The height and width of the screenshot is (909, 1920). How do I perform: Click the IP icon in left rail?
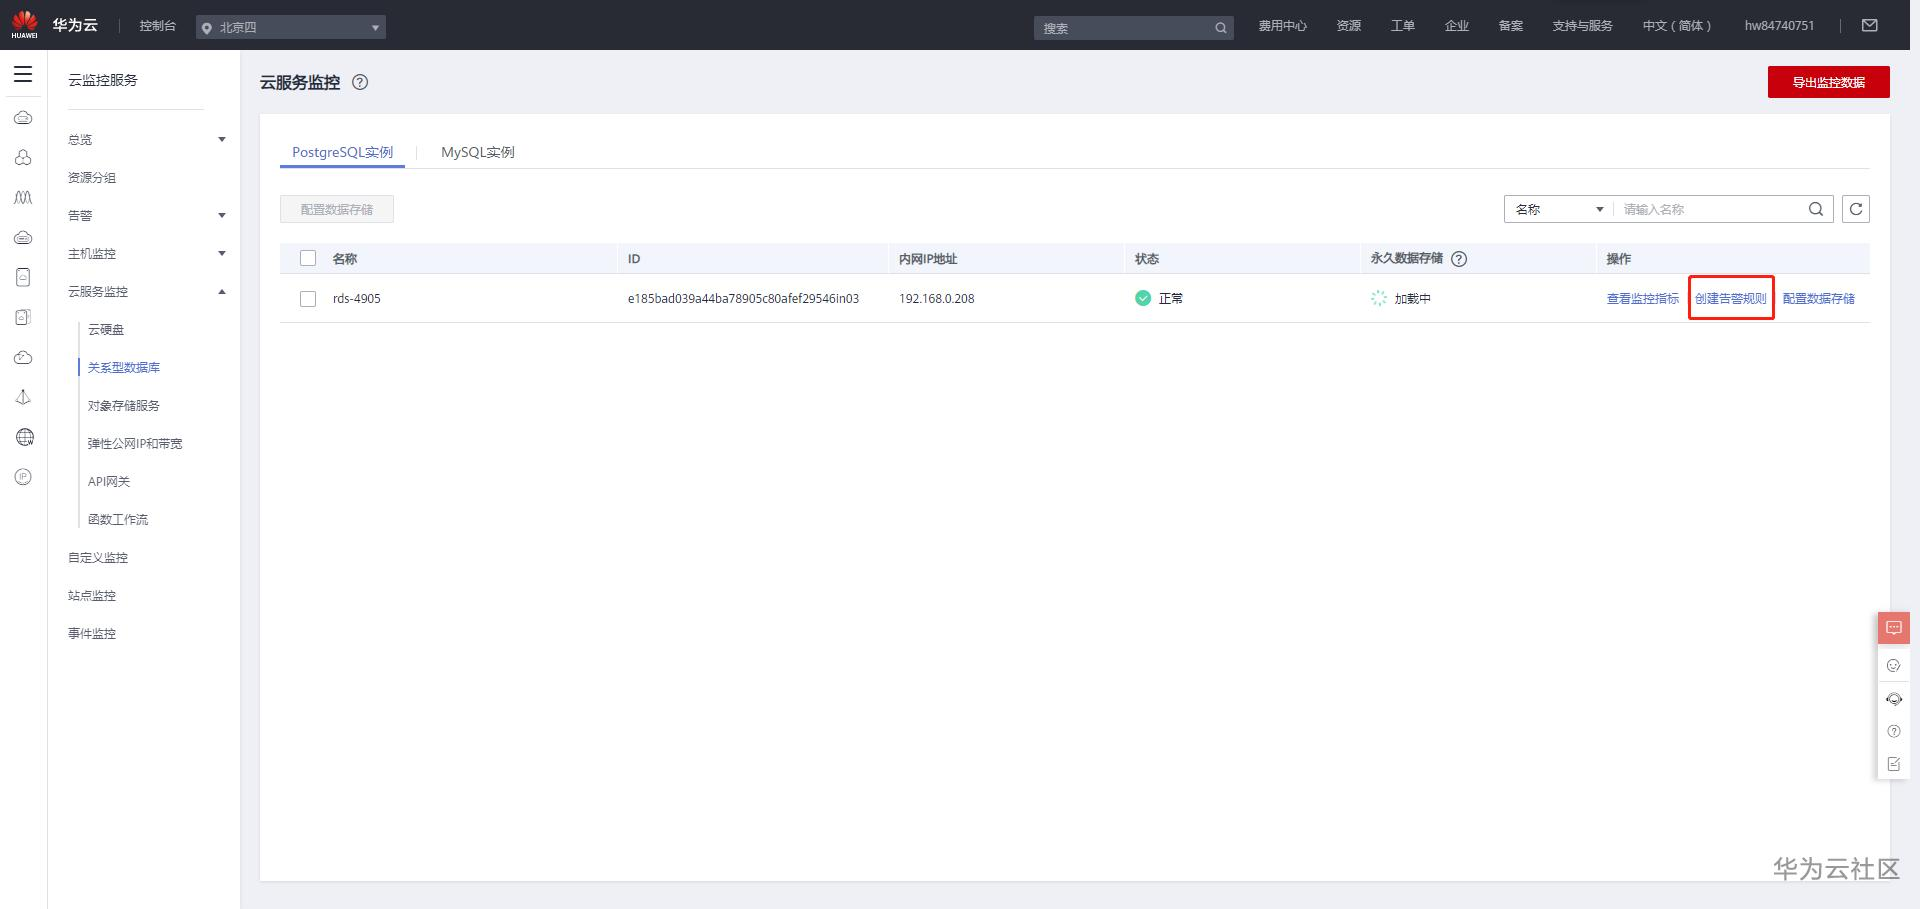[24, 477]
